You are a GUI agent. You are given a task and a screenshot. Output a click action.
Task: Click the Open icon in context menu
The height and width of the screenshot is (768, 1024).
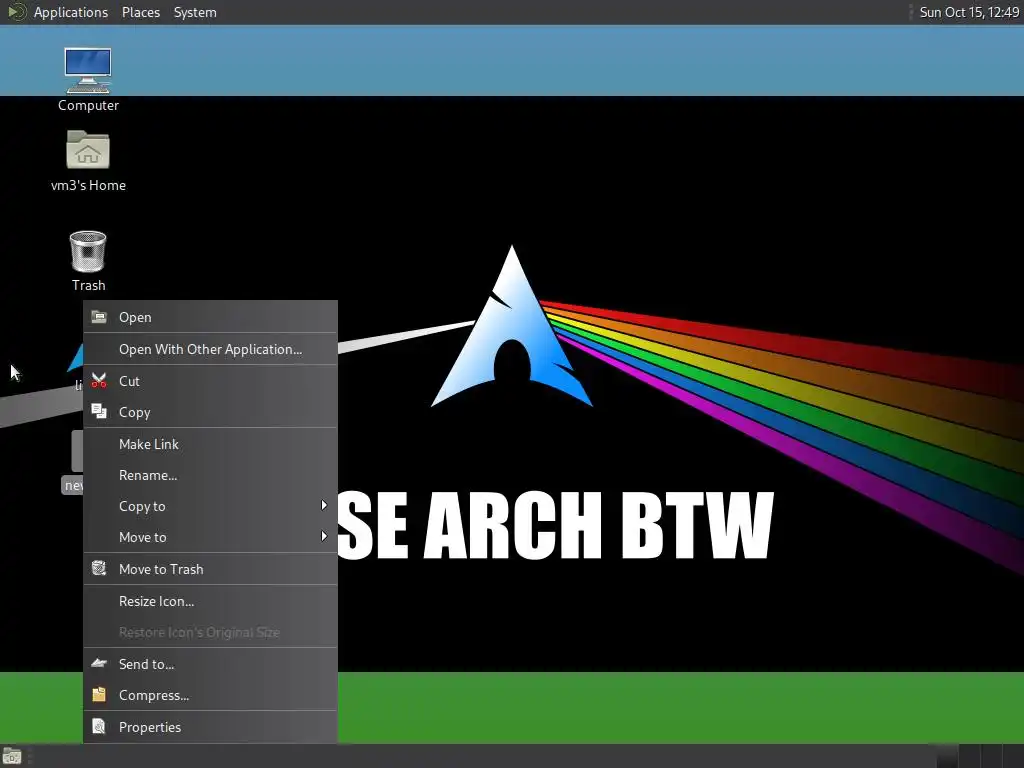tap(99, 317)
